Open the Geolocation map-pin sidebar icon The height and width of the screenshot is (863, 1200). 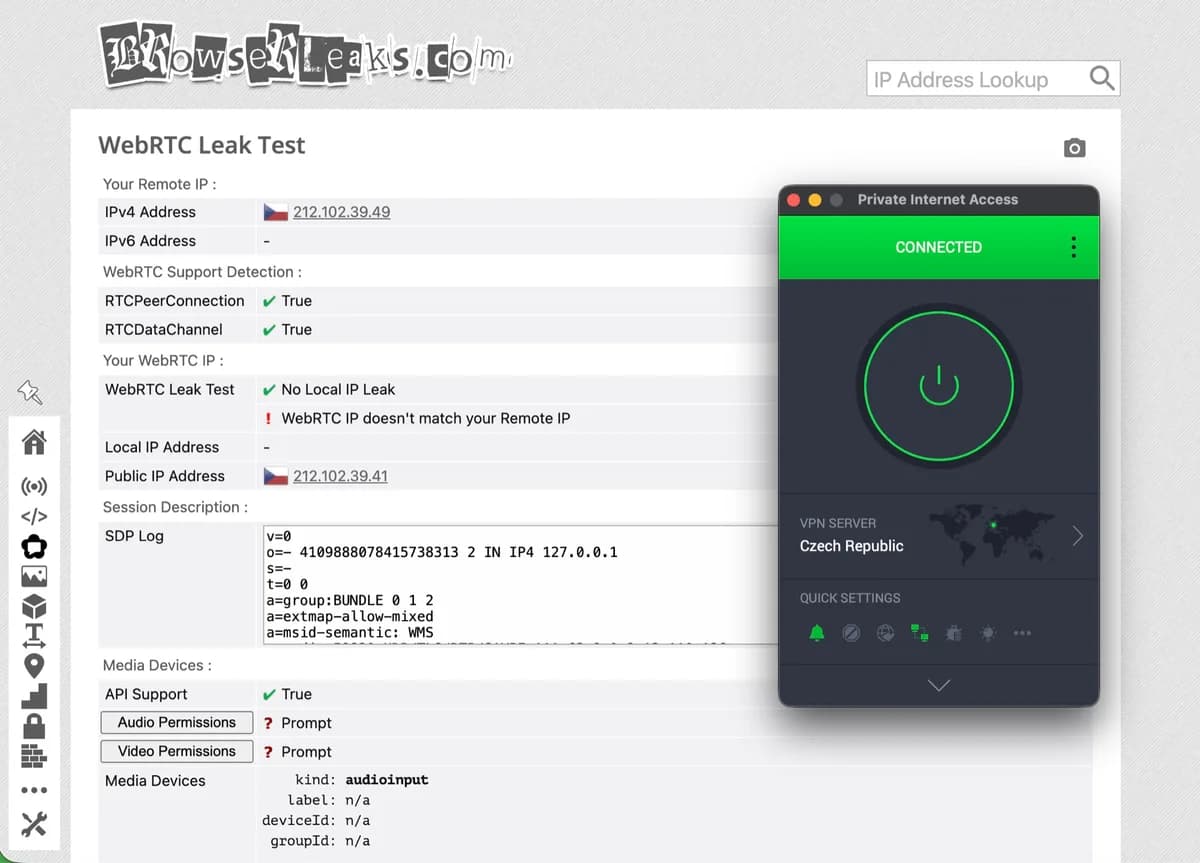(x=34, y=665)
